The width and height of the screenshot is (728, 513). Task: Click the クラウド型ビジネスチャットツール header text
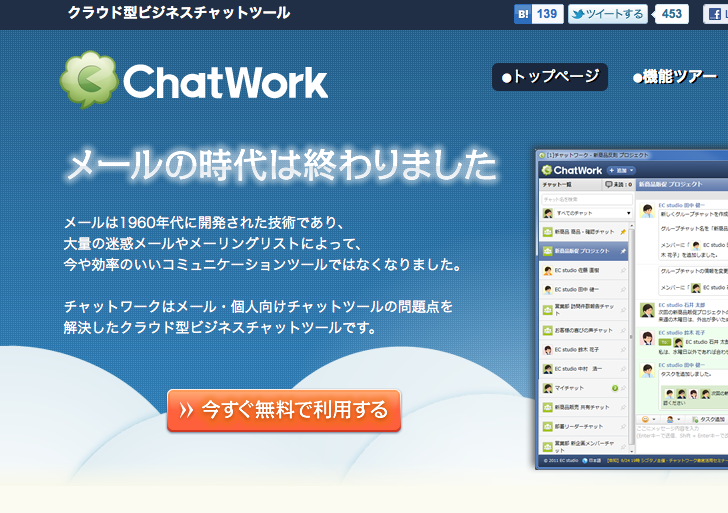pyautogui.click(x=179, y=13)
